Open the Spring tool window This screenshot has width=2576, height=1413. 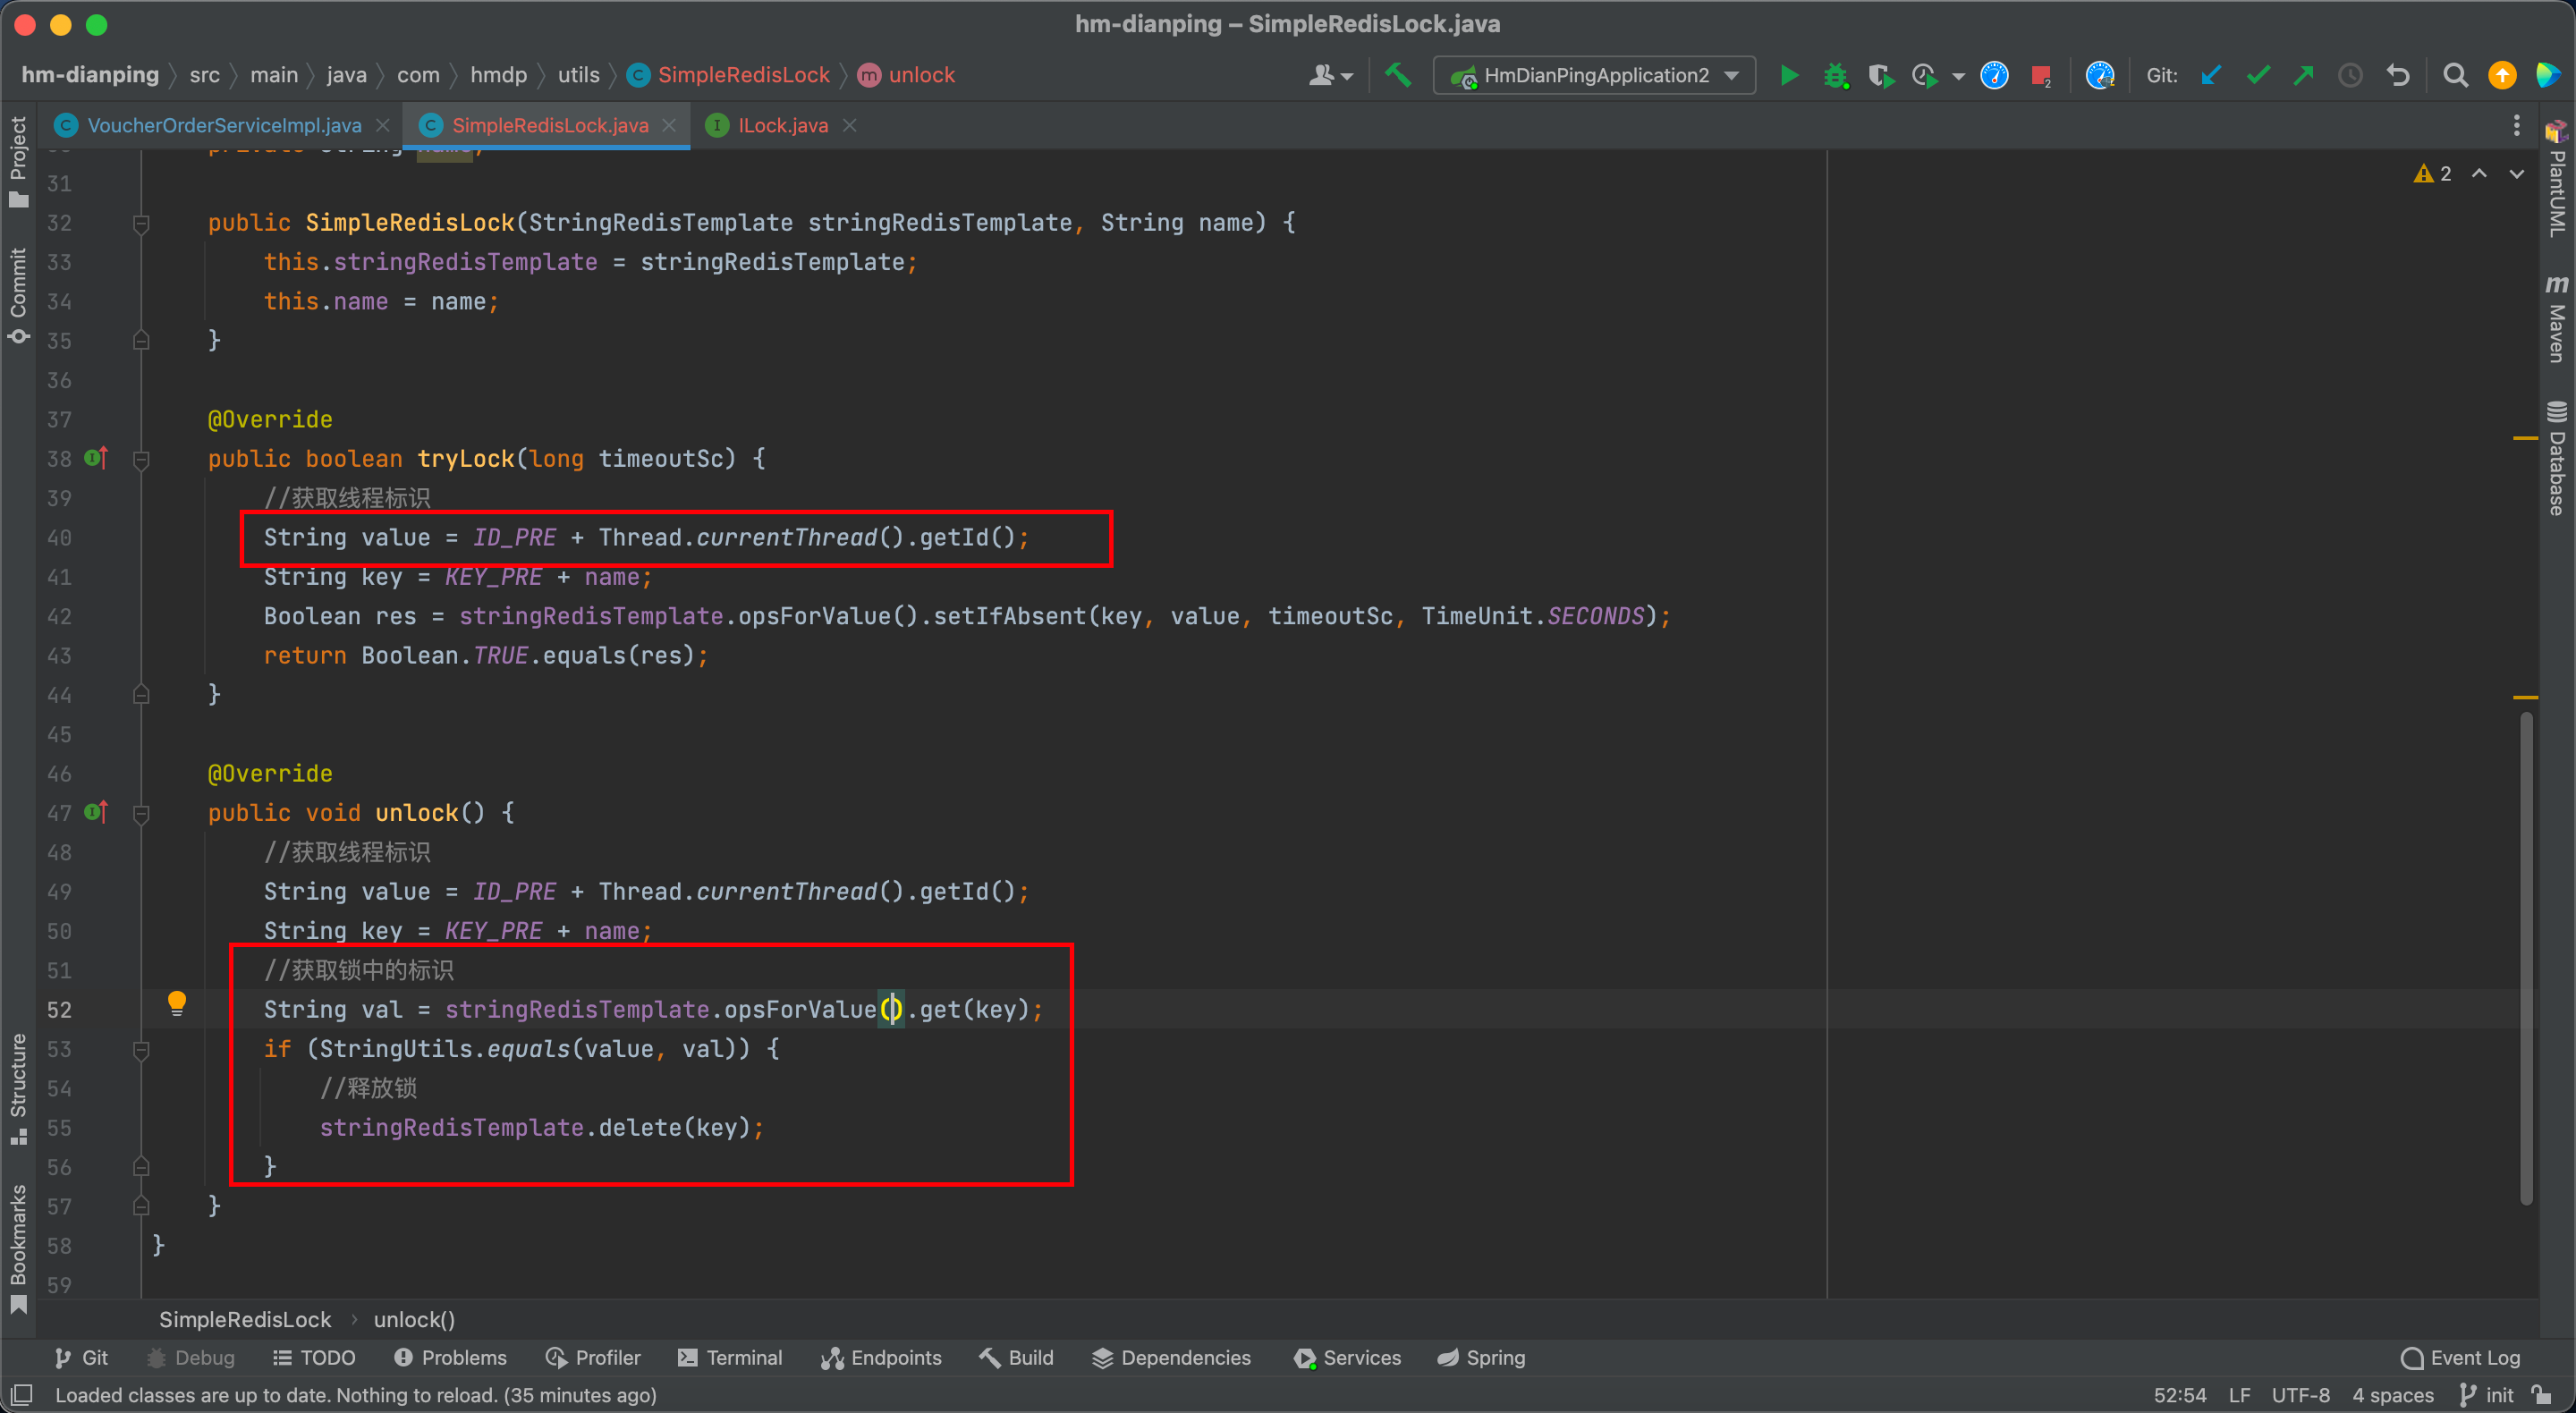tap(1481, 1357)
